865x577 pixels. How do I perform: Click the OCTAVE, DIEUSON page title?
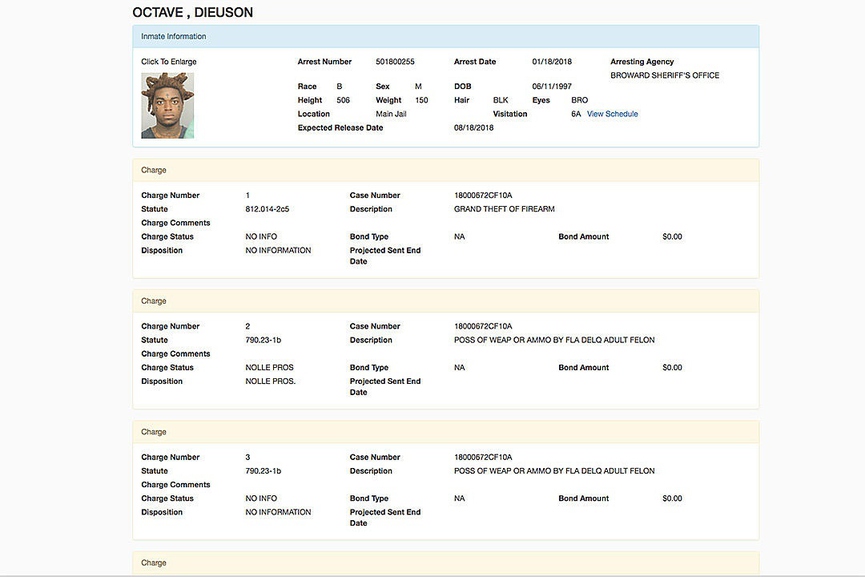(193, 12)
